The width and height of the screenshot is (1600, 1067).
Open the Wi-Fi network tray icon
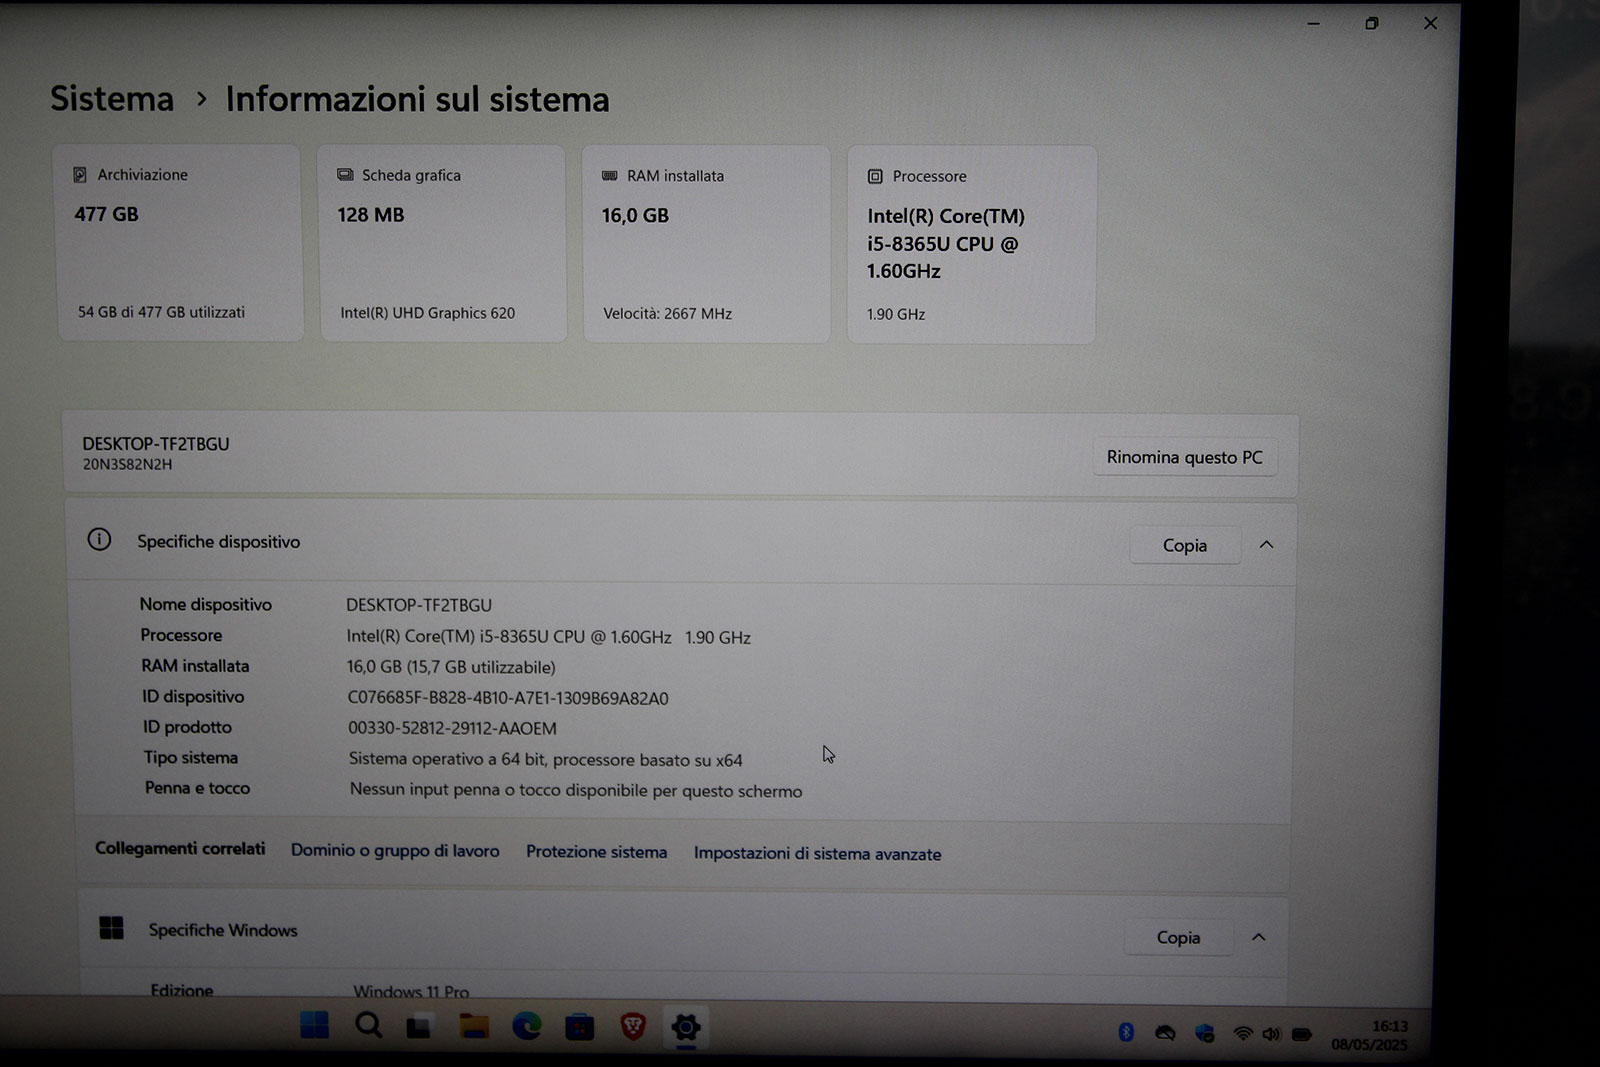coord(1243,1033)
